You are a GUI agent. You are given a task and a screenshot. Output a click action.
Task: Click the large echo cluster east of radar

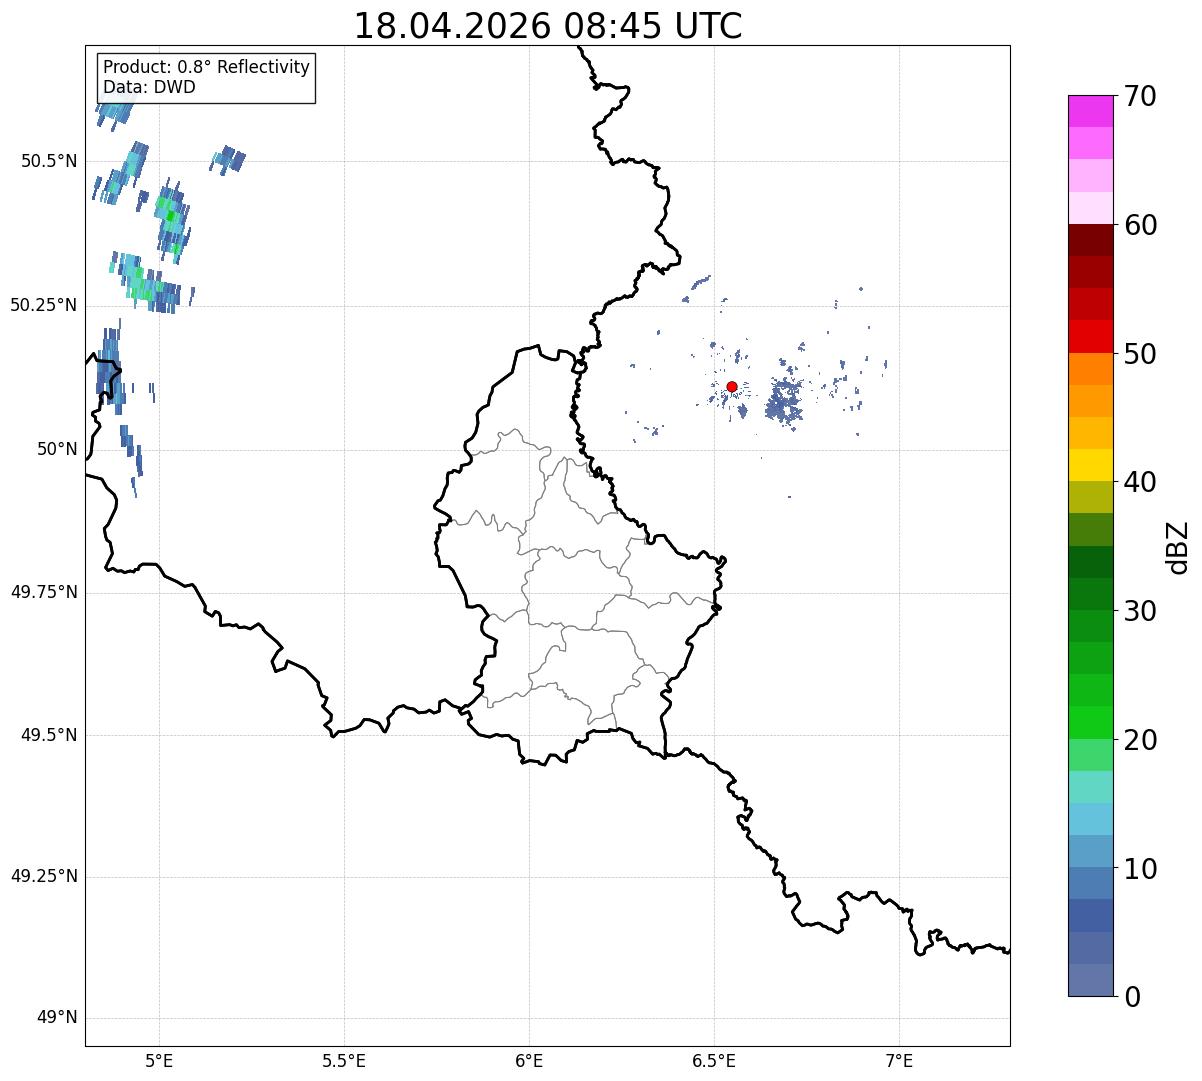(x=784, y=399)
